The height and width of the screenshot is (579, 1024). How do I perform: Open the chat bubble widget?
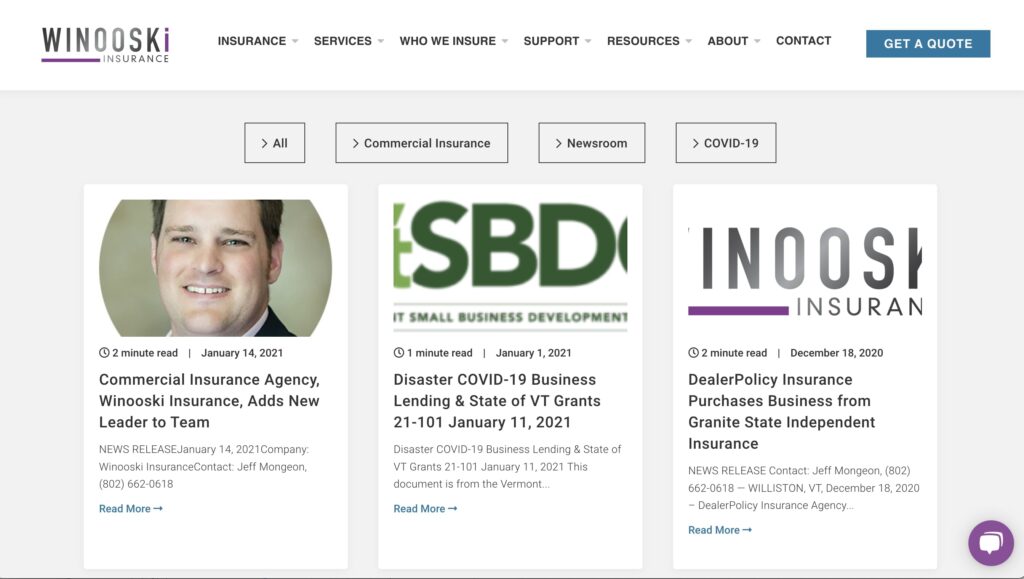[x=991, y=543]
